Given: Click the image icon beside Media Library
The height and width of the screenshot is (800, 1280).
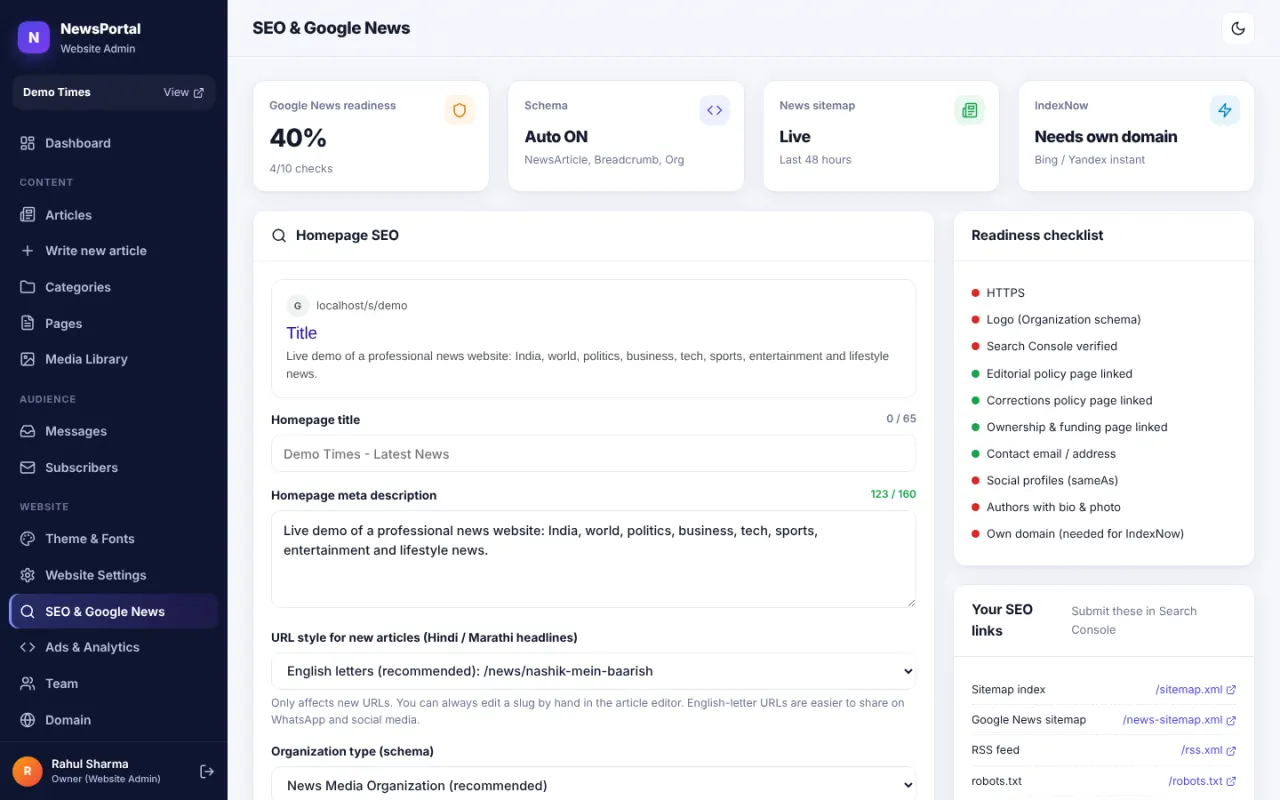Looking at the screenshot, I should [28, 359].
